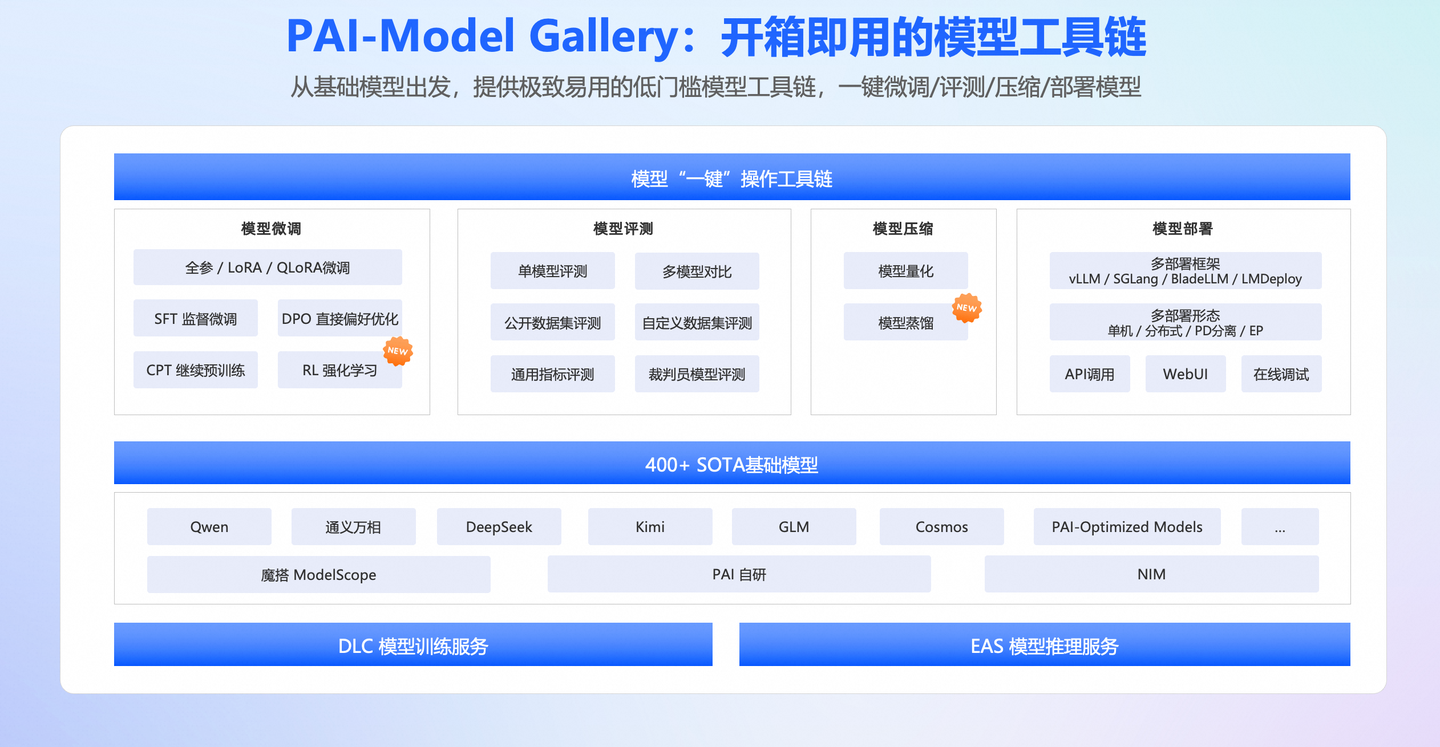Open the 公开数据集评测 evaluation option
This screenshot has height=747, width=1440.
[x=553, y=322]
